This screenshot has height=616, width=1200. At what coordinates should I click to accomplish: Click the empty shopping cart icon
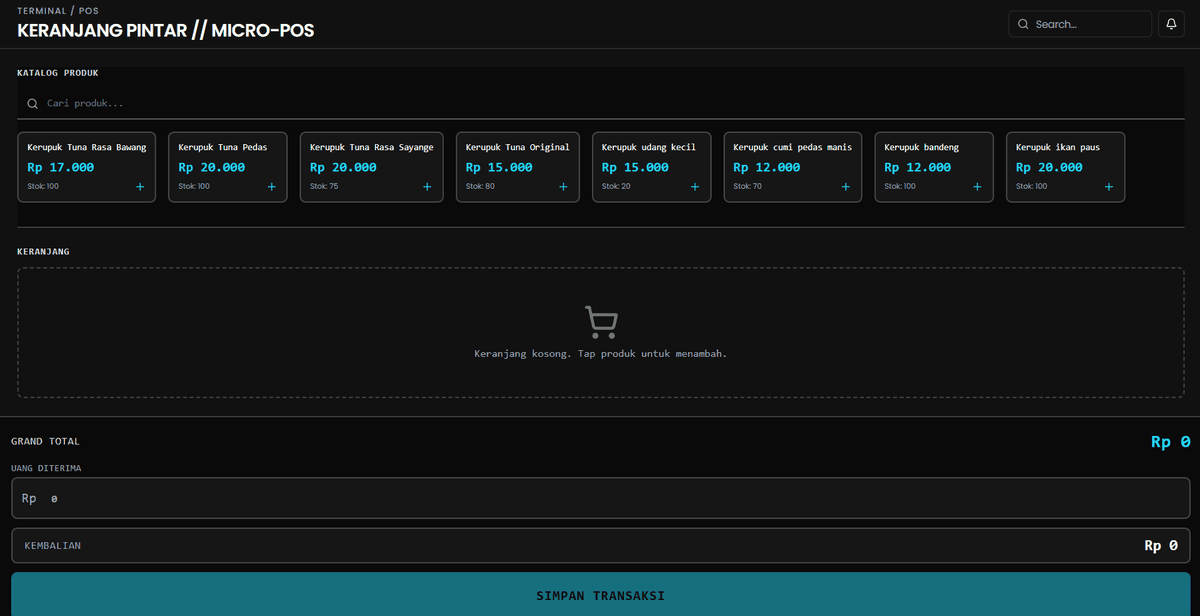(x=600, y=322)
